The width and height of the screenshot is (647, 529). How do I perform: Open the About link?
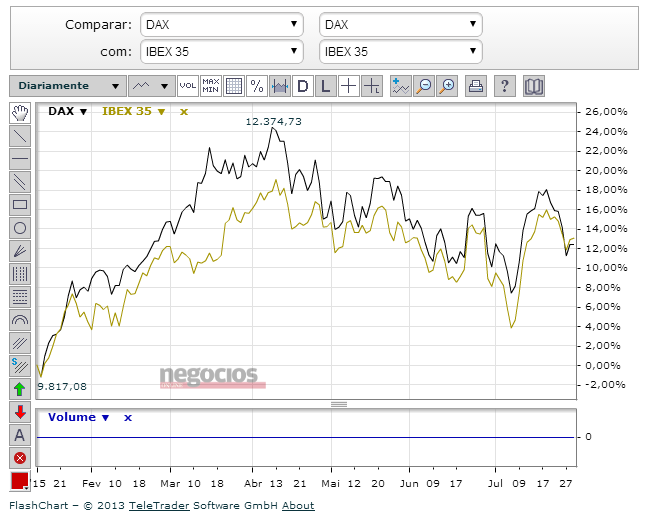[x=298, y=505]
